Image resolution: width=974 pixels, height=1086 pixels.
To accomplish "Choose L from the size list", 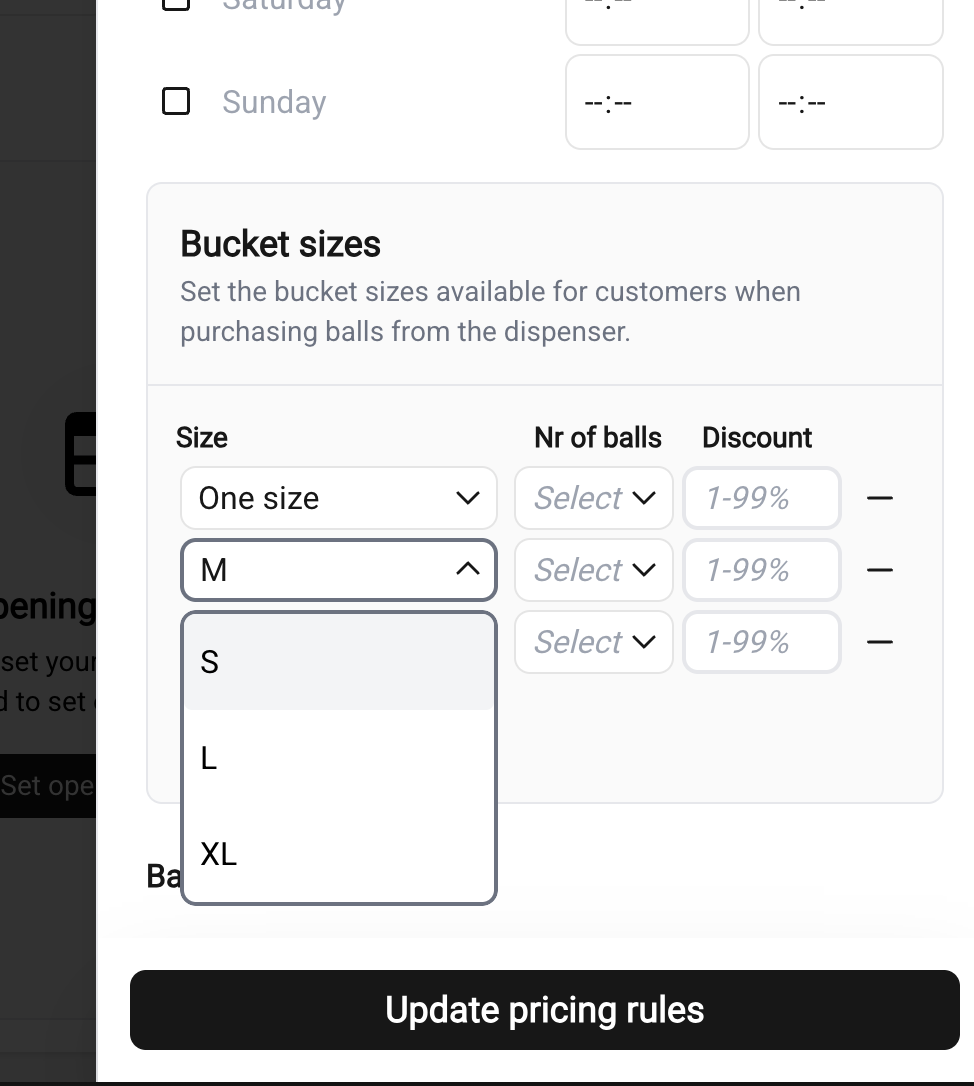I will pyautogui.click(x=339, y=758).
